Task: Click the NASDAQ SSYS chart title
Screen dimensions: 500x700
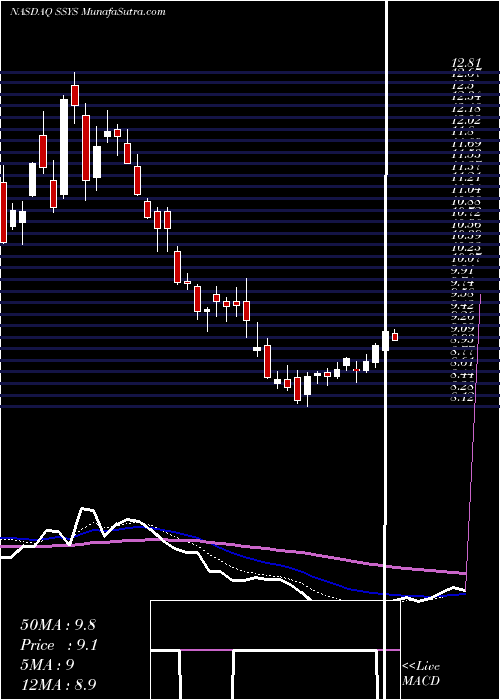Action: click(x=88, y=11)
